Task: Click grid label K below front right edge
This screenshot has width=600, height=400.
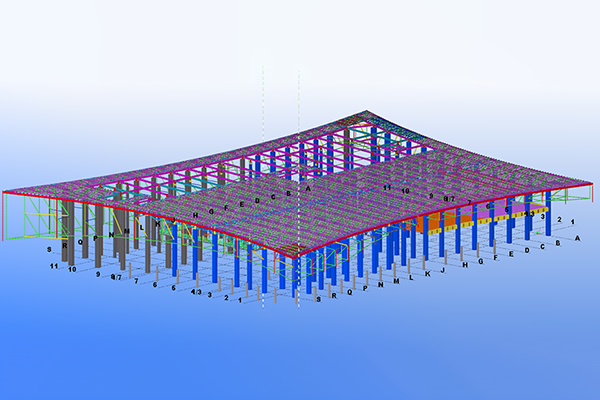Action: pos(427,272)
